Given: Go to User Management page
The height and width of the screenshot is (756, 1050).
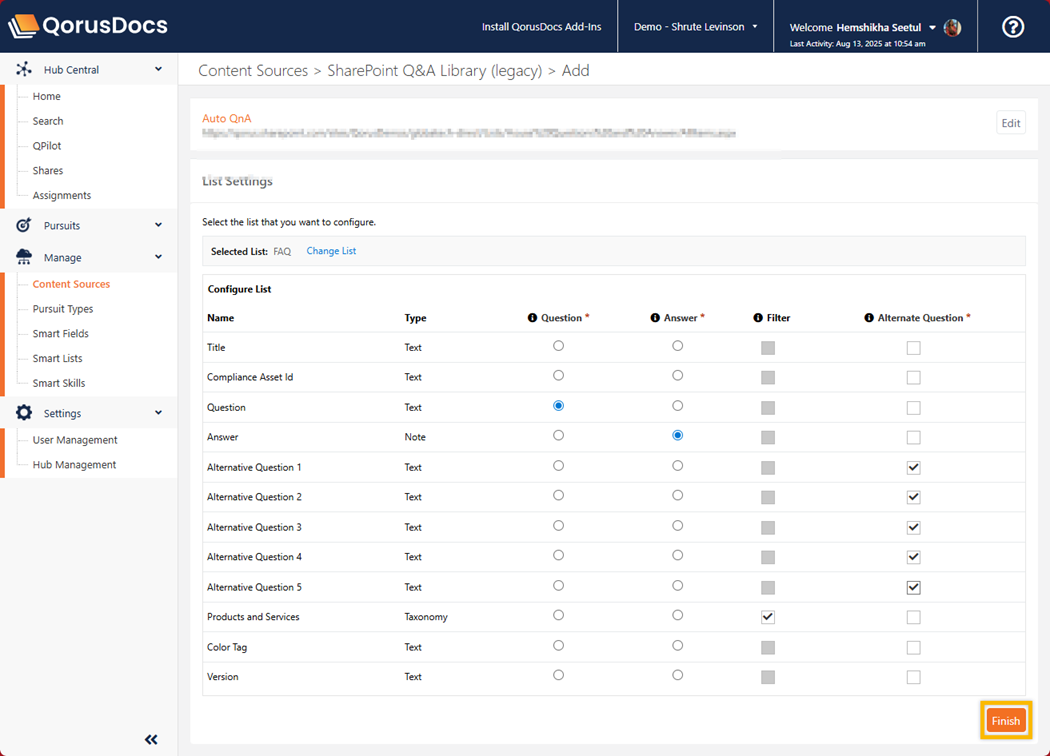Looking at the screenshot, I should coord(75,440).
